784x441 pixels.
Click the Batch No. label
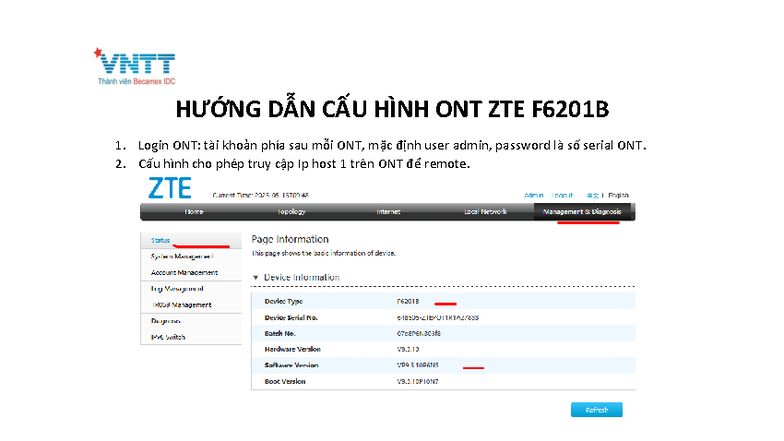point(280,334)
